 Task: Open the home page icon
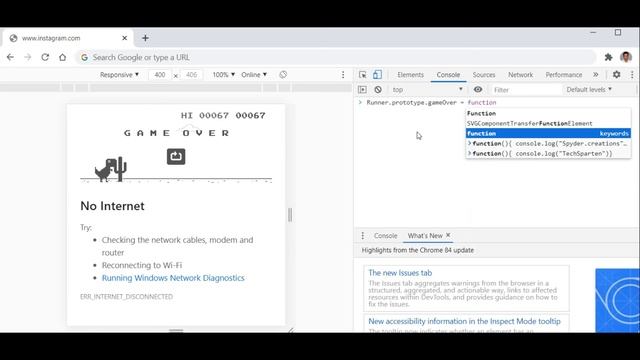coord(62,57)
